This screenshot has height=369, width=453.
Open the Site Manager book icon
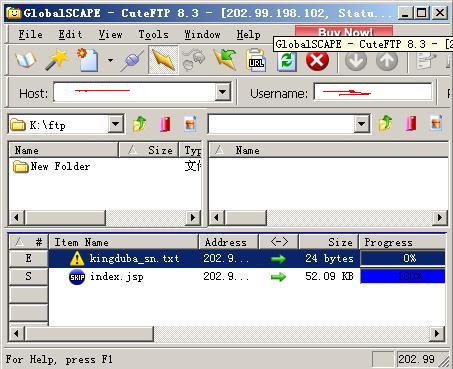[26, 60]
